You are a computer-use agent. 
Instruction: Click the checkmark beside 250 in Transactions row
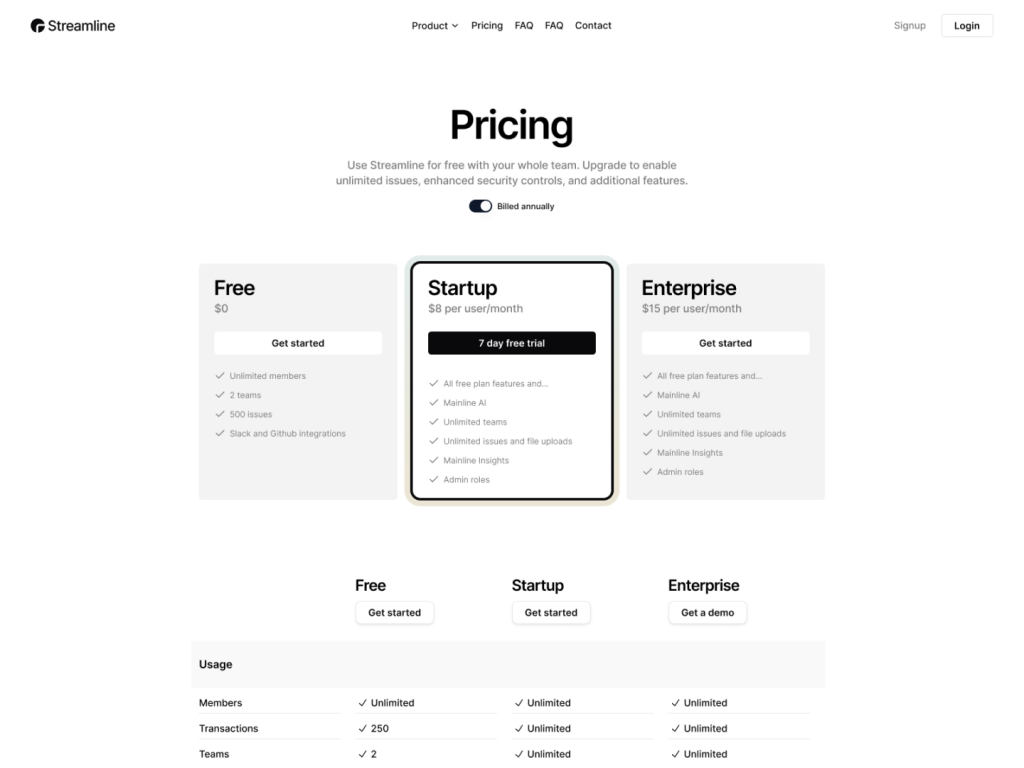pos(362,728)
